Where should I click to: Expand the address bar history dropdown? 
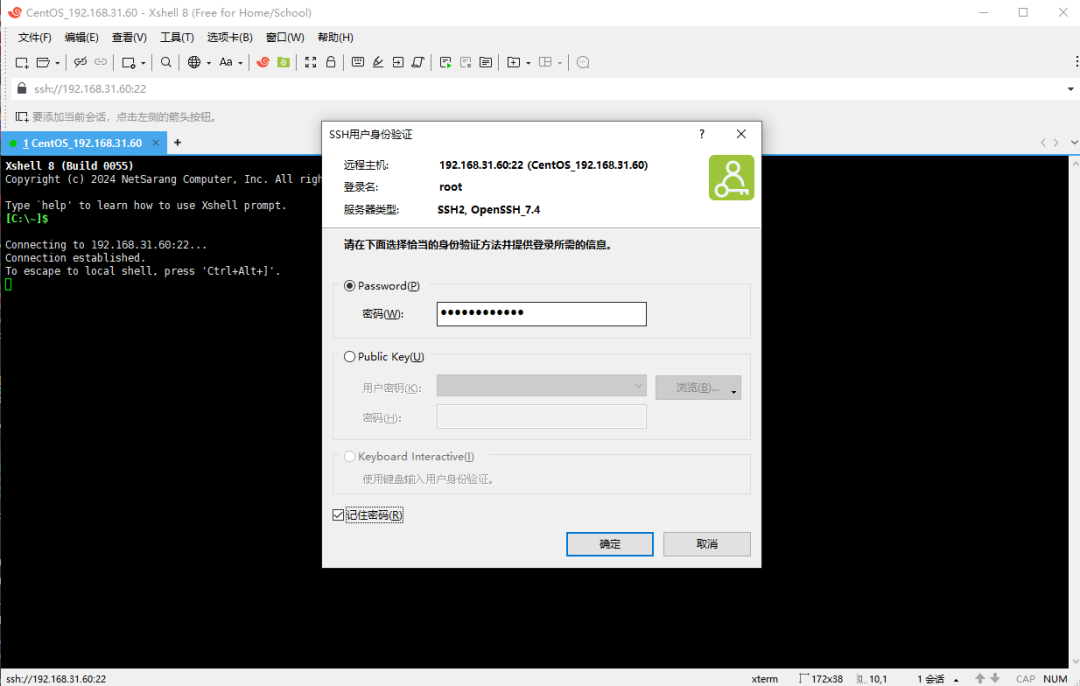coord(1070,89)
